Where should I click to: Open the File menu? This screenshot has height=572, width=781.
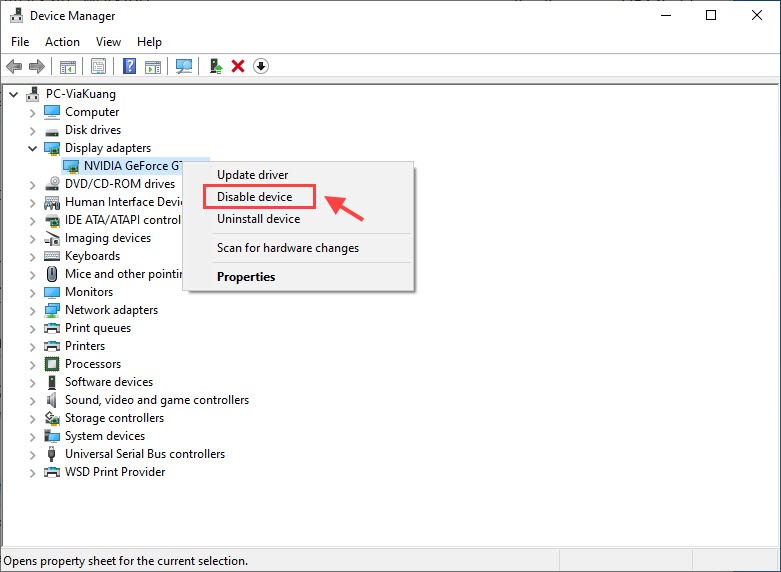point(20,42)
